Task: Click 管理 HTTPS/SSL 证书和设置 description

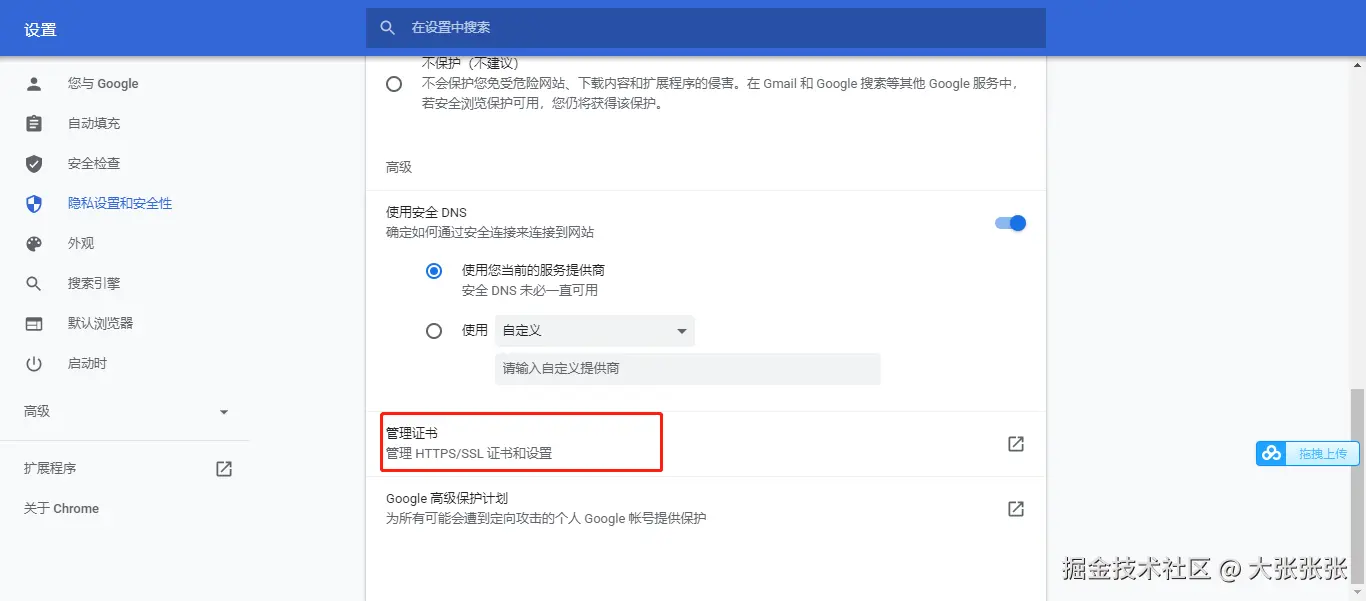Action: click(x=469, y=454)
